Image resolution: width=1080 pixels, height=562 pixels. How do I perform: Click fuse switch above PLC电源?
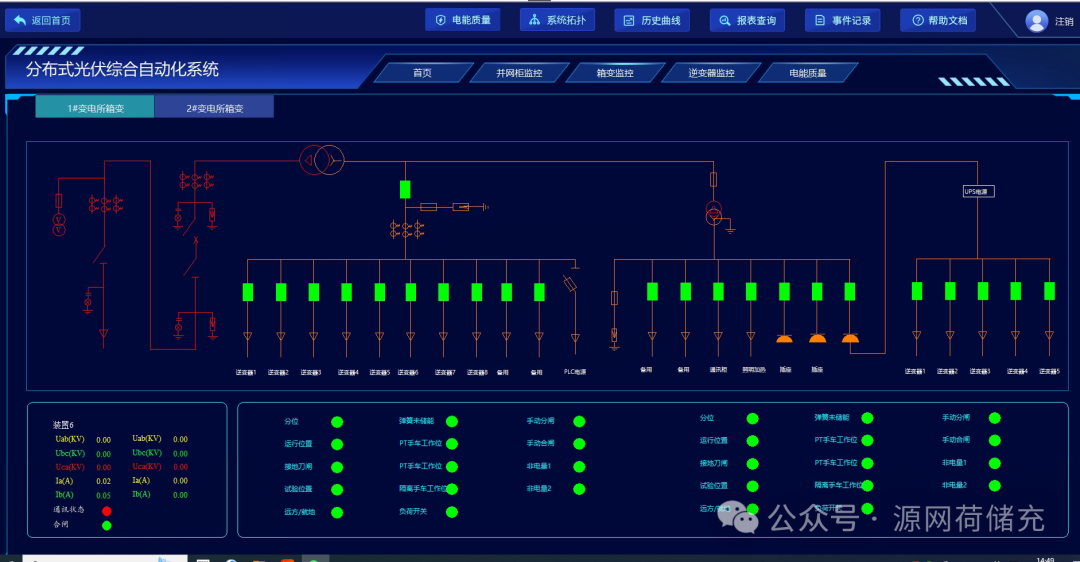[570, 283]
